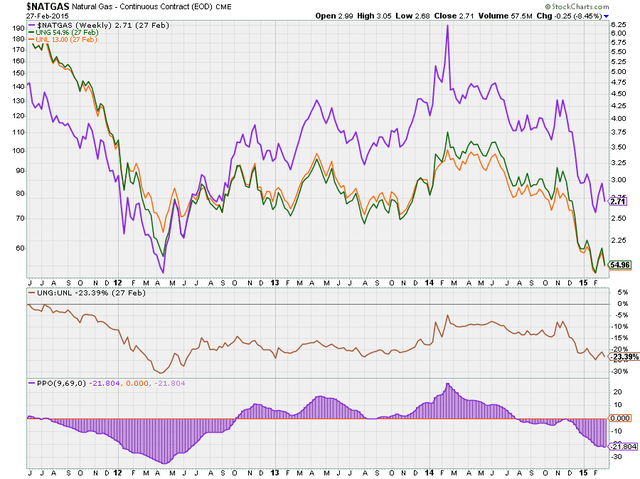Click the -23.39% ratio value tag
Viewport: 640px width, 479px height.
pyautogui.click(x=621, y=356)
